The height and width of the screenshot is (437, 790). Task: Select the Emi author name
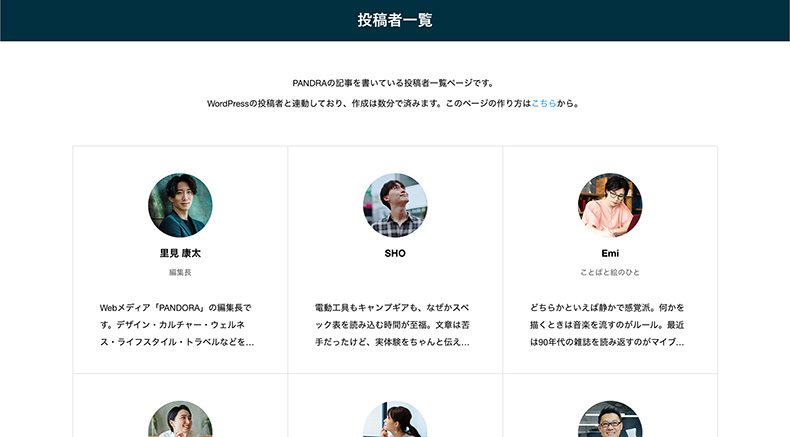[x=610, y=253]
